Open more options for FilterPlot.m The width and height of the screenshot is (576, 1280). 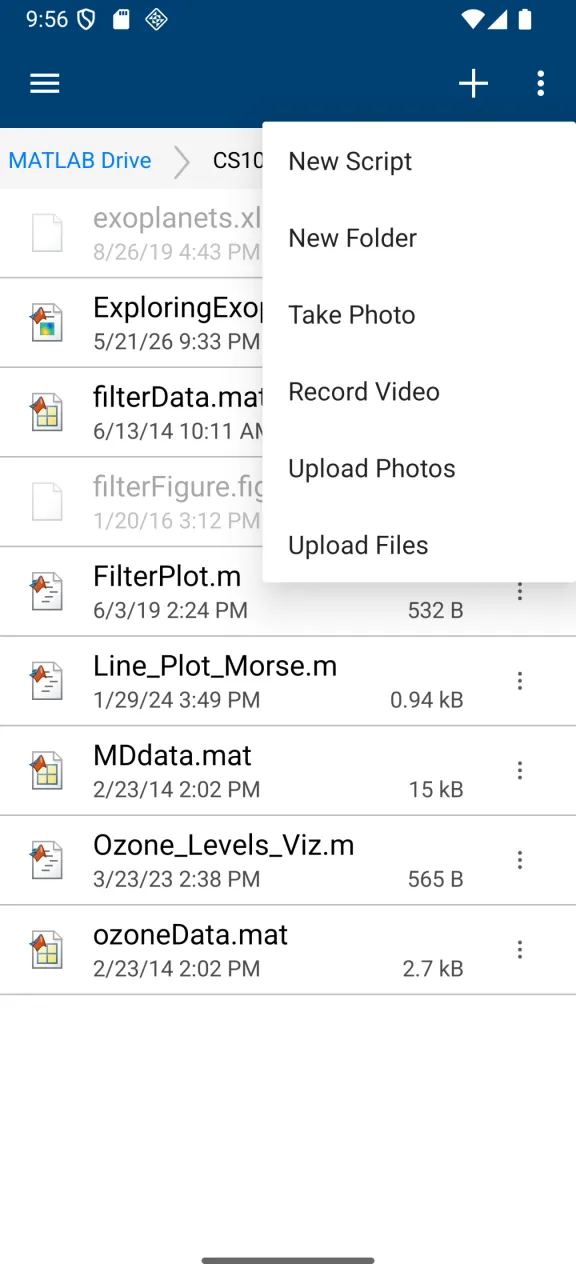520,592
